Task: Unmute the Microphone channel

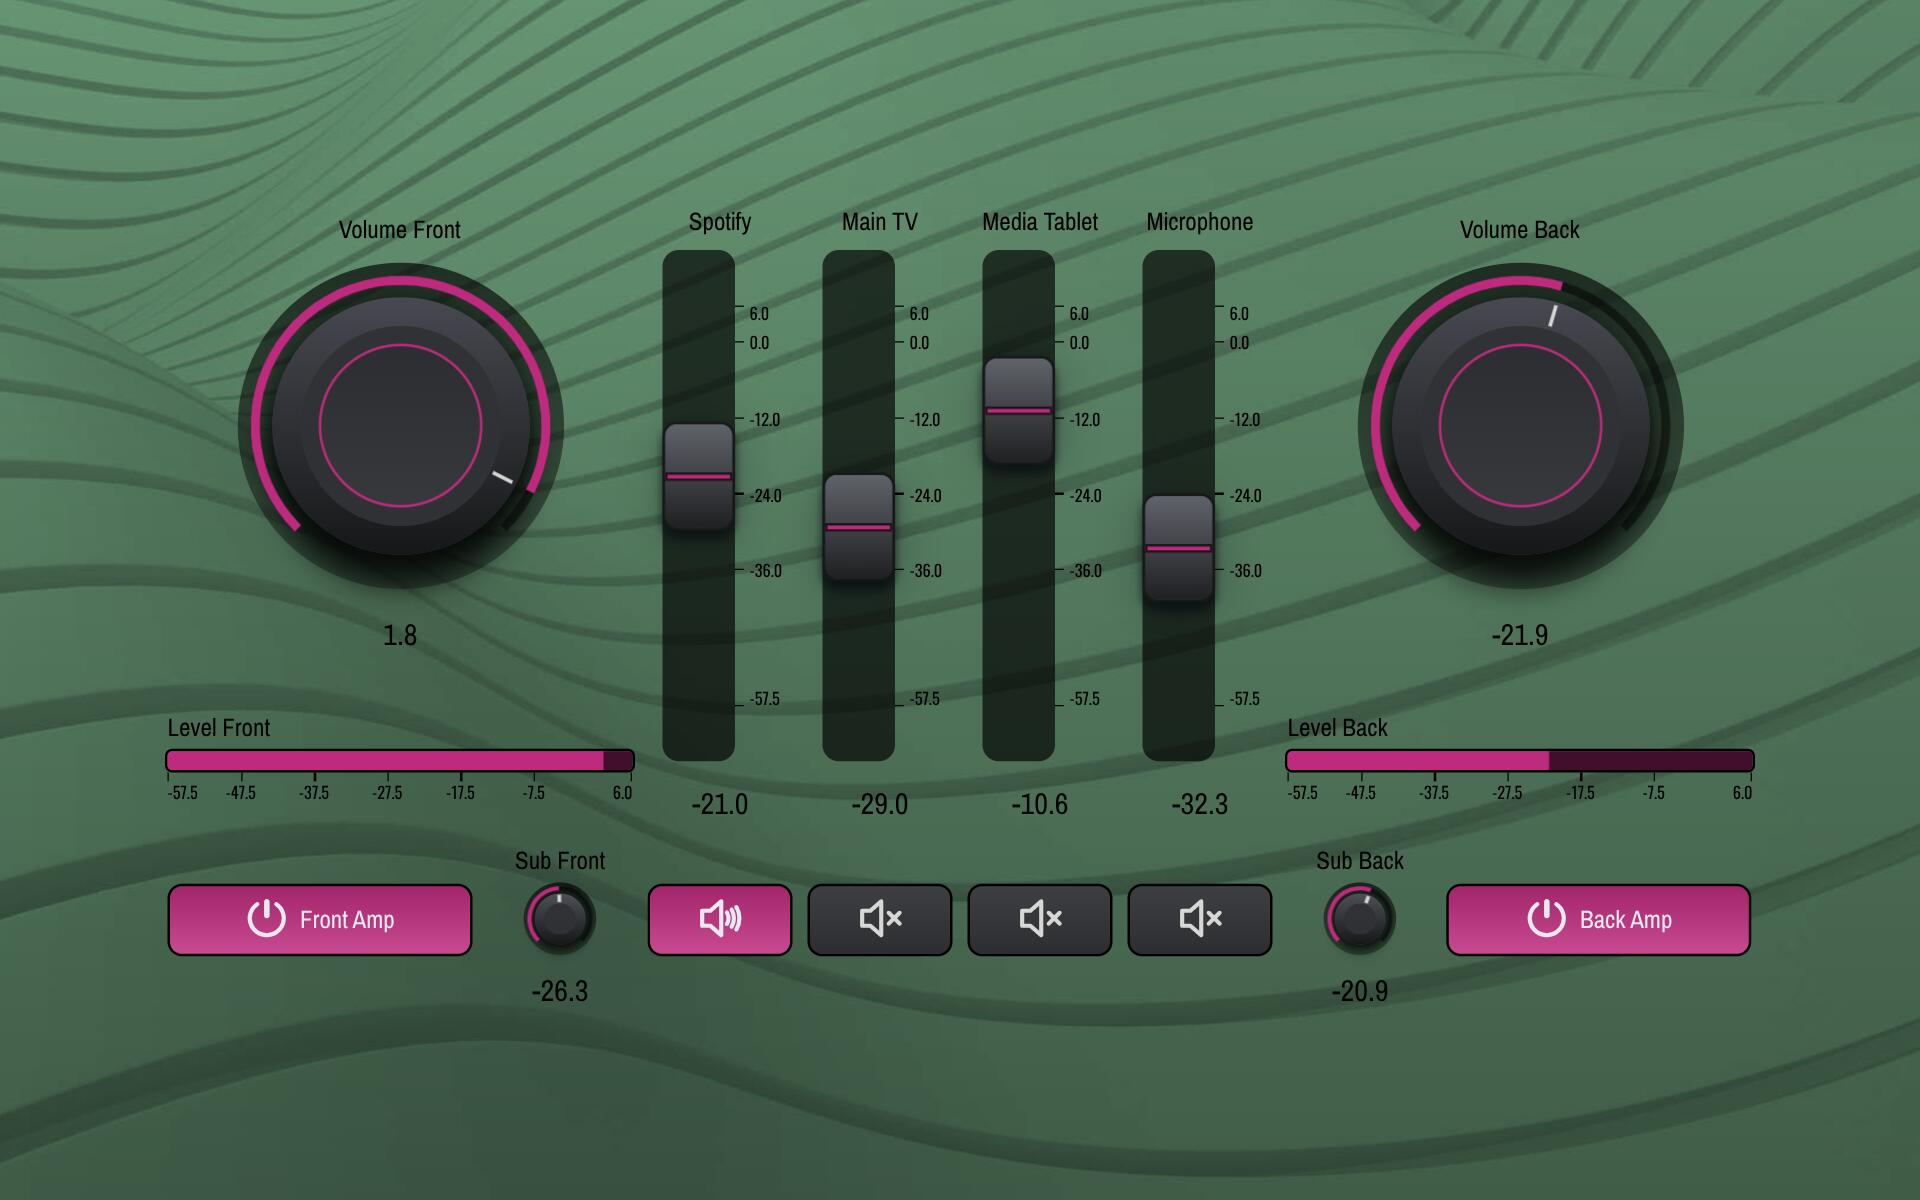Action: 1200,919
